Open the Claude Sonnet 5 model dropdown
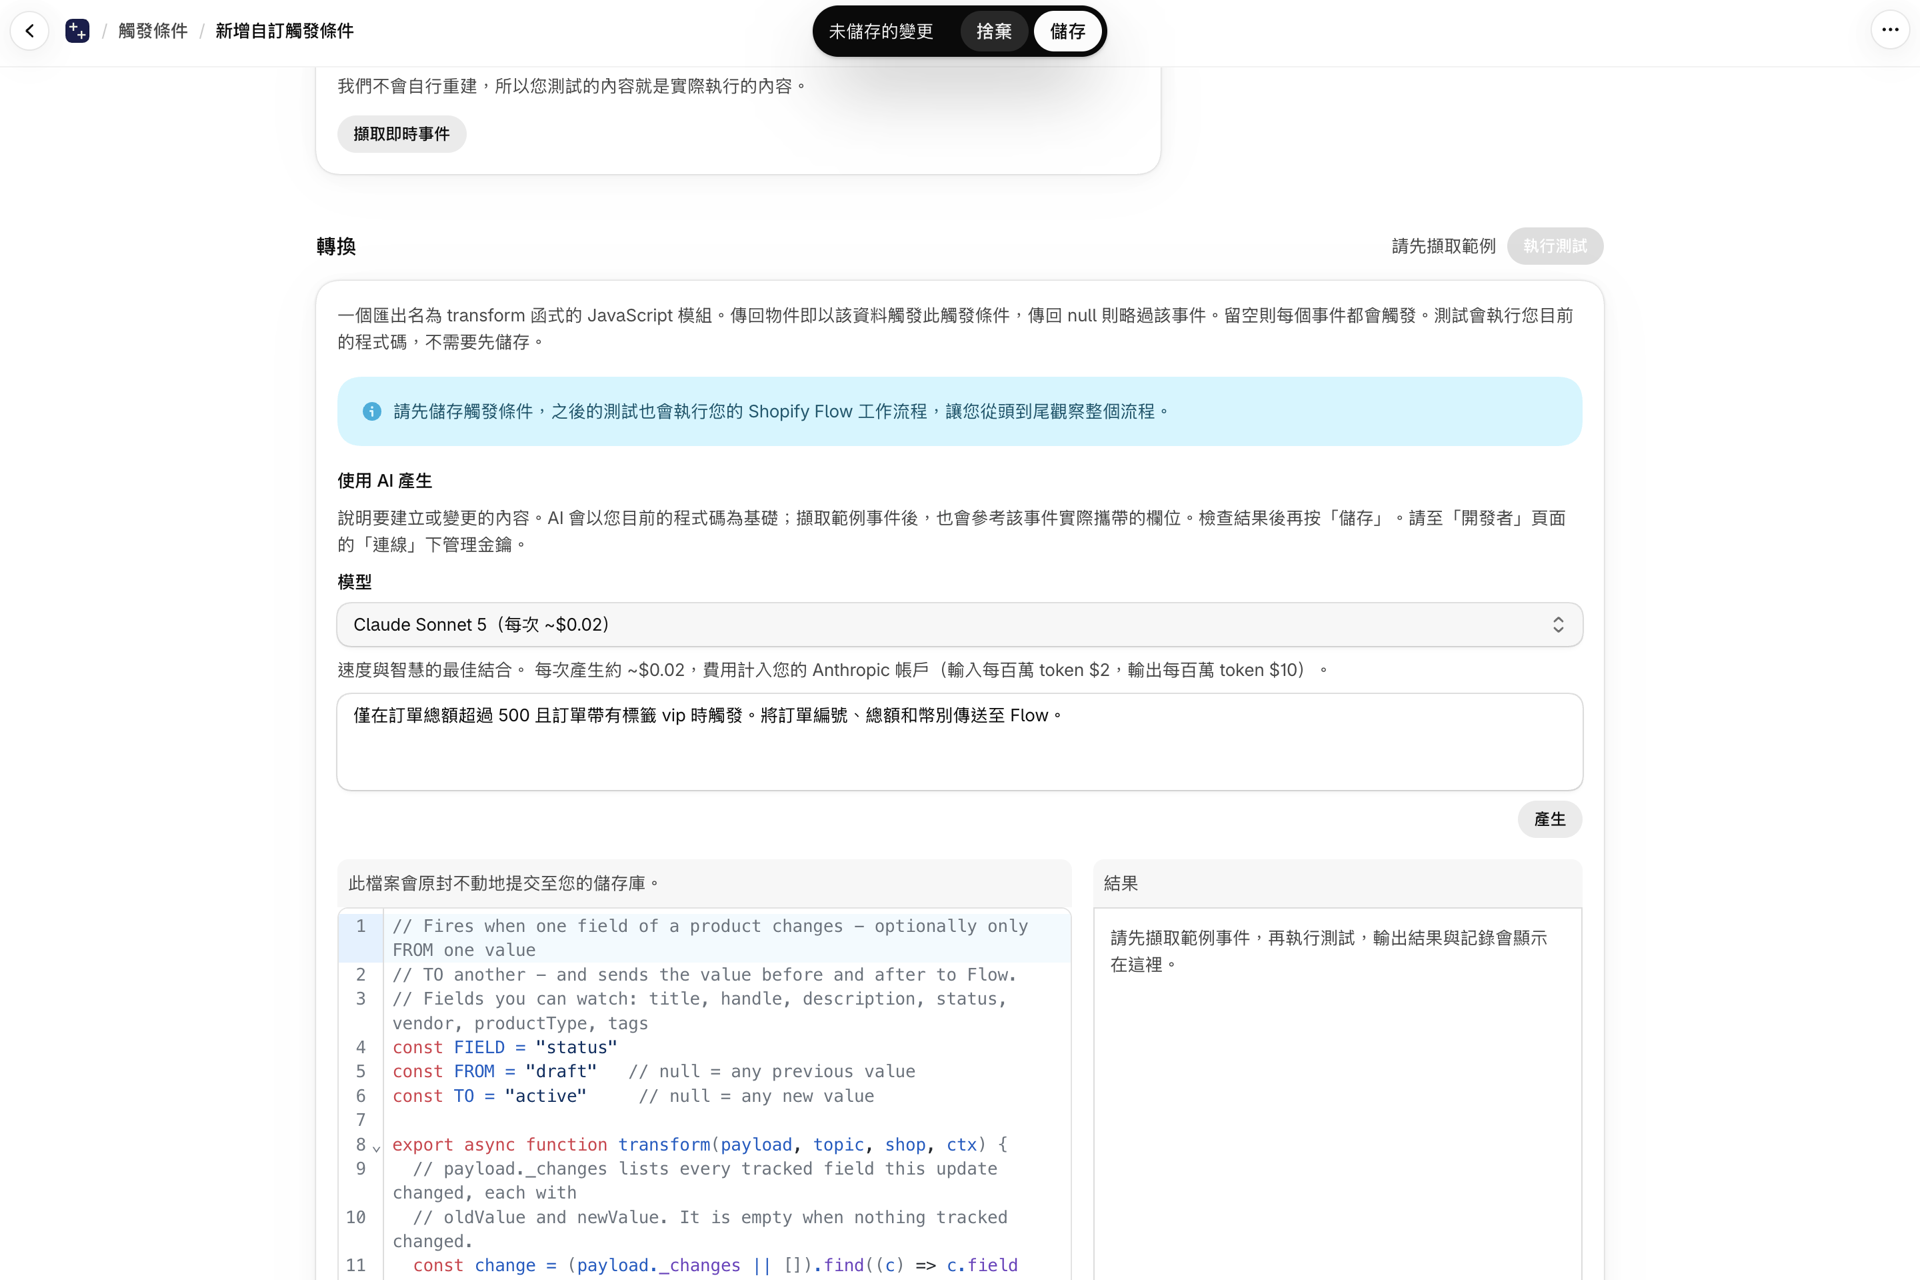The height and width of the screenshot is (1280, 1920). point(959,625)
